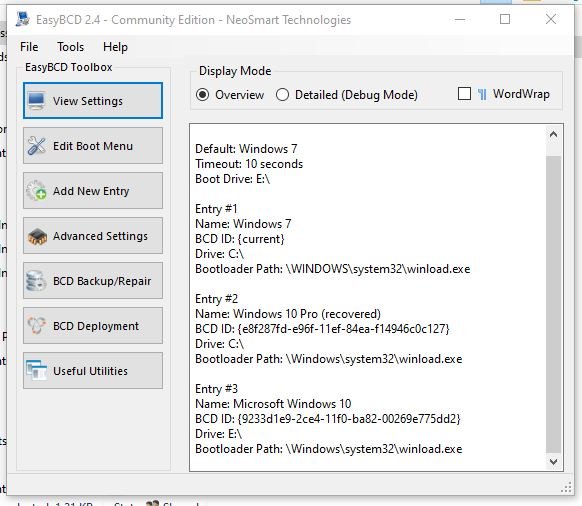The height and width of the screenshot is (506, 582).
Task: Click the monitor icon on View Settings
Action: [37, 101]
